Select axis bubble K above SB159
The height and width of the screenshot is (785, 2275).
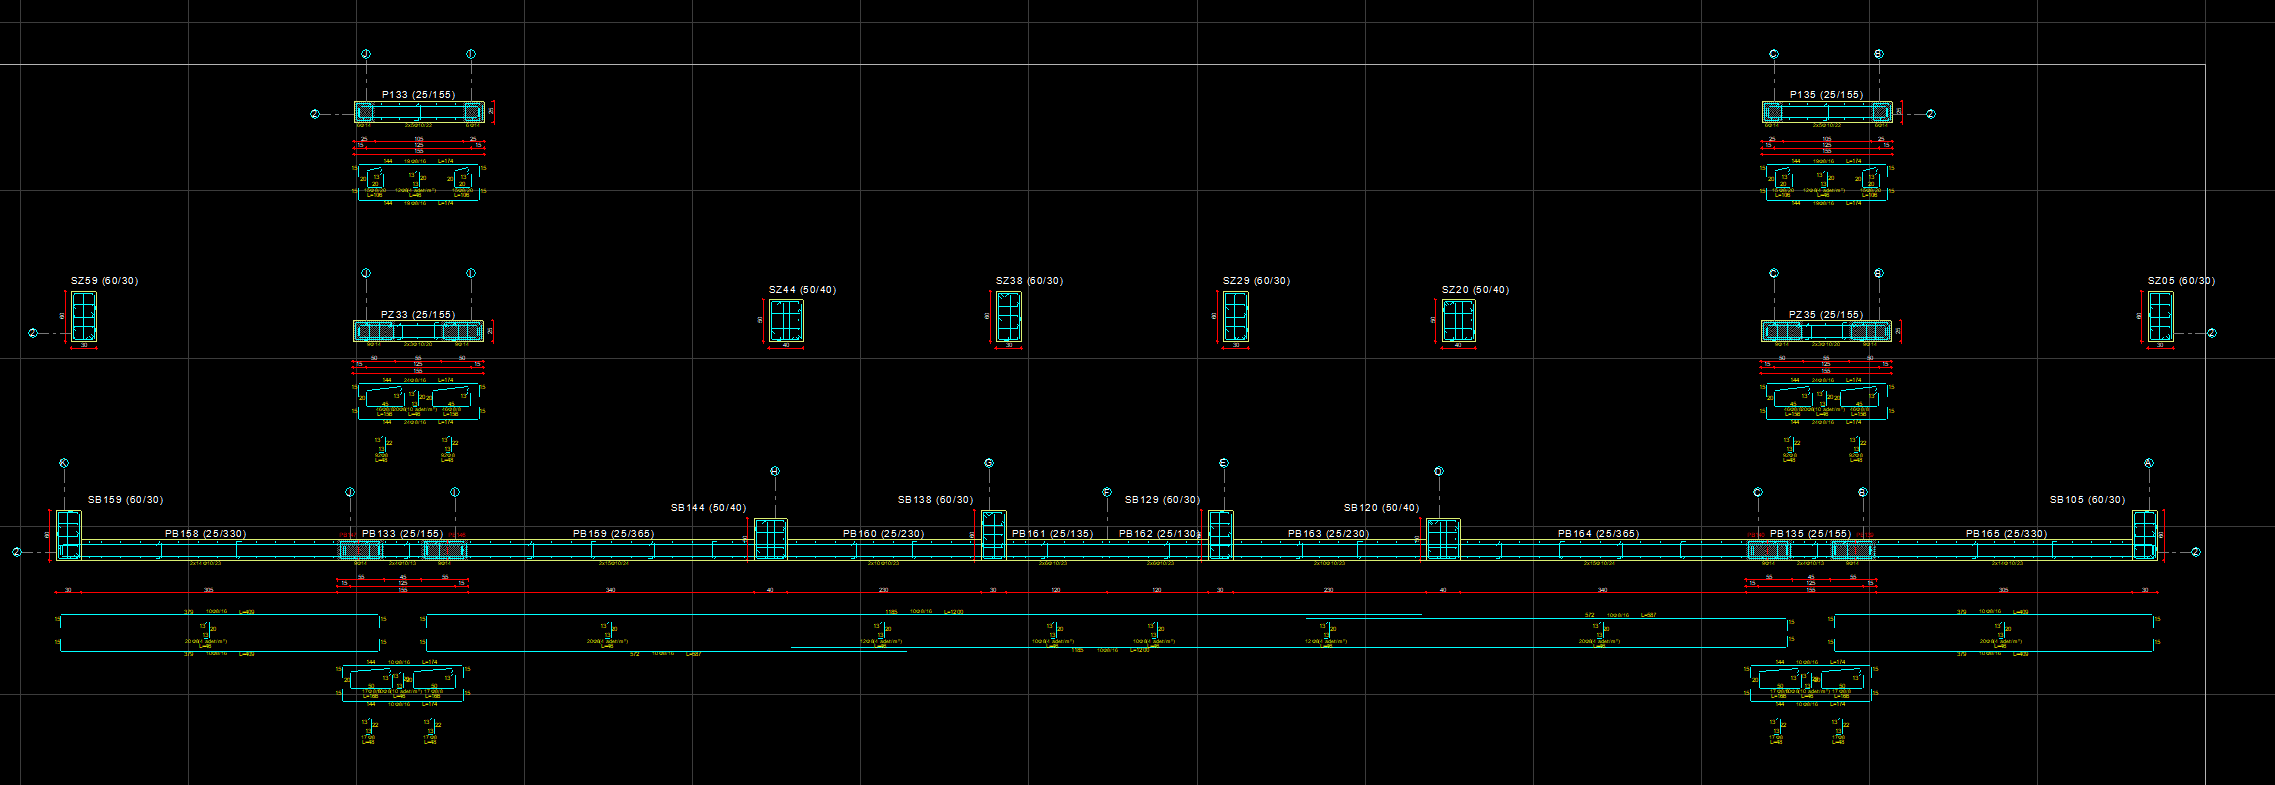(64, 463)
